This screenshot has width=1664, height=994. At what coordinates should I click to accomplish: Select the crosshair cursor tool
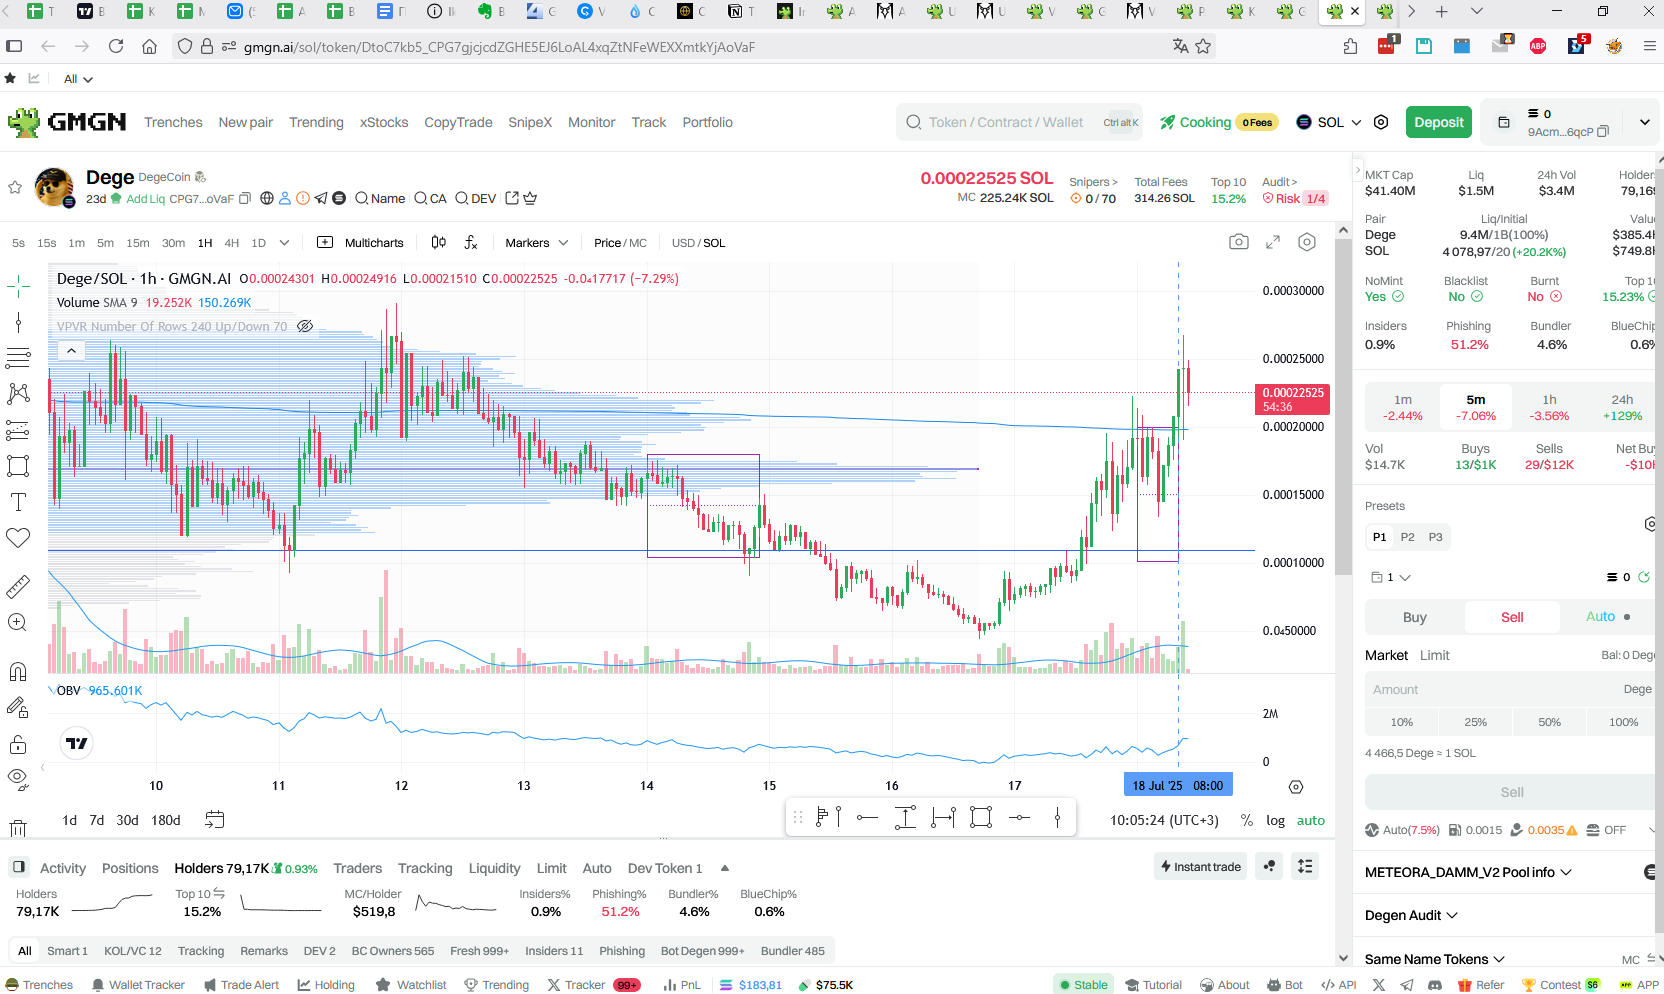click(18, 287)
